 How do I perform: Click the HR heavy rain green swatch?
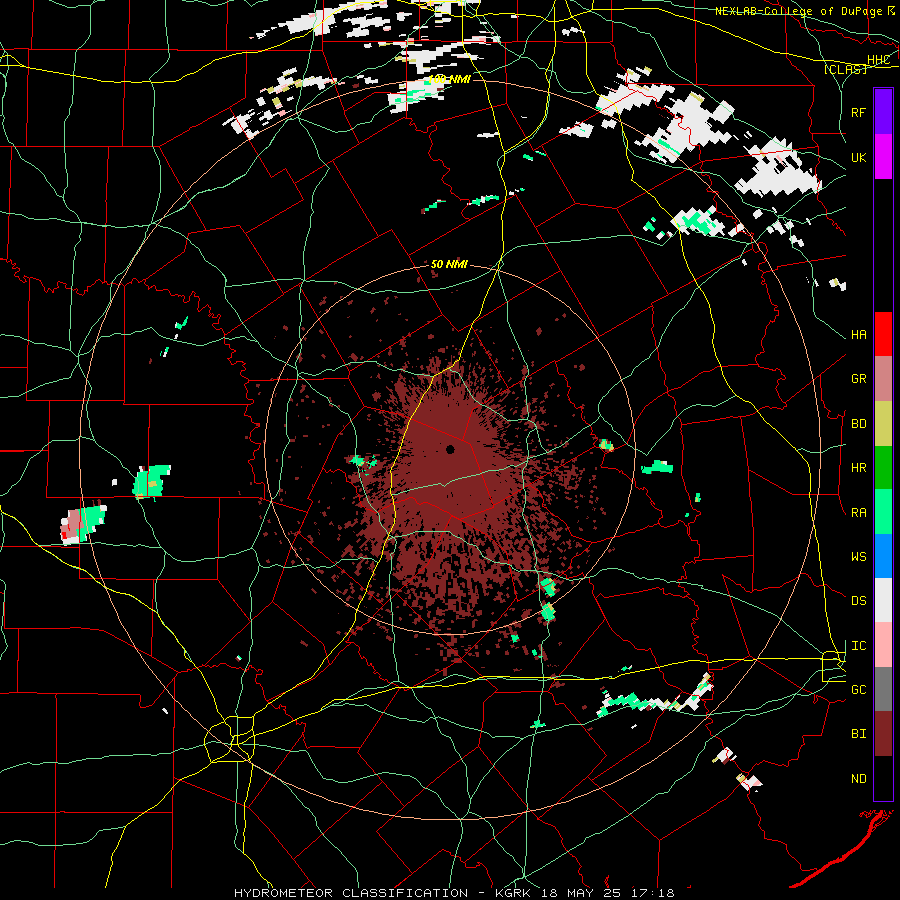pos(883,468)
